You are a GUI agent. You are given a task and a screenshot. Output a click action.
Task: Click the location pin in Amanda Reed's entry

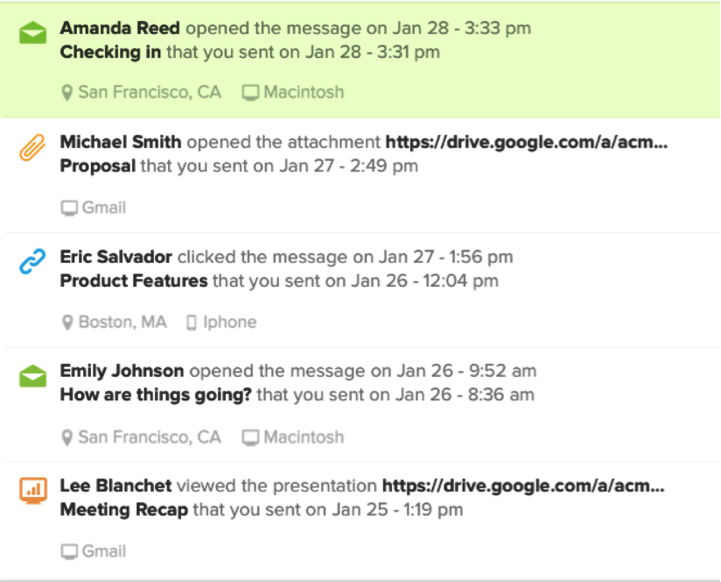(67, 92)
